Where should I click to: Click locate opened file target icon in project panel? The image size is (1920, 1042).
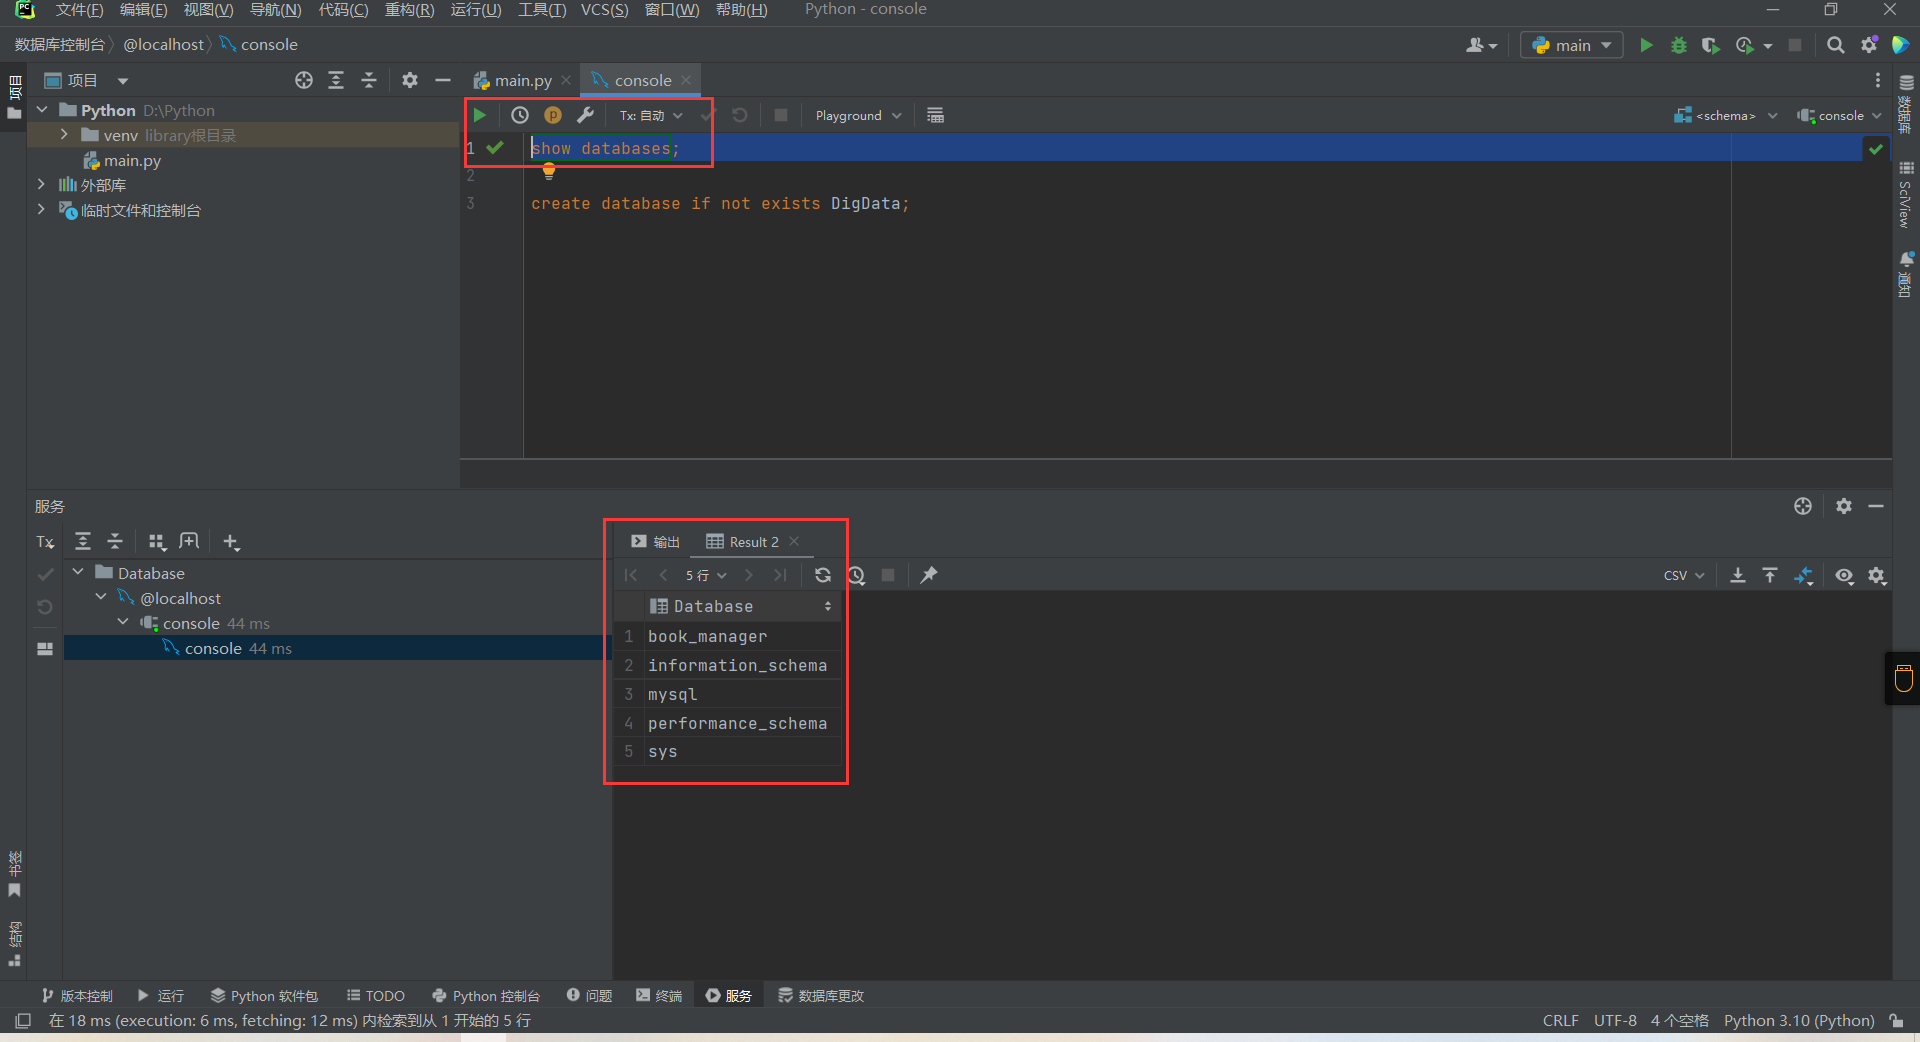(304, 80)
